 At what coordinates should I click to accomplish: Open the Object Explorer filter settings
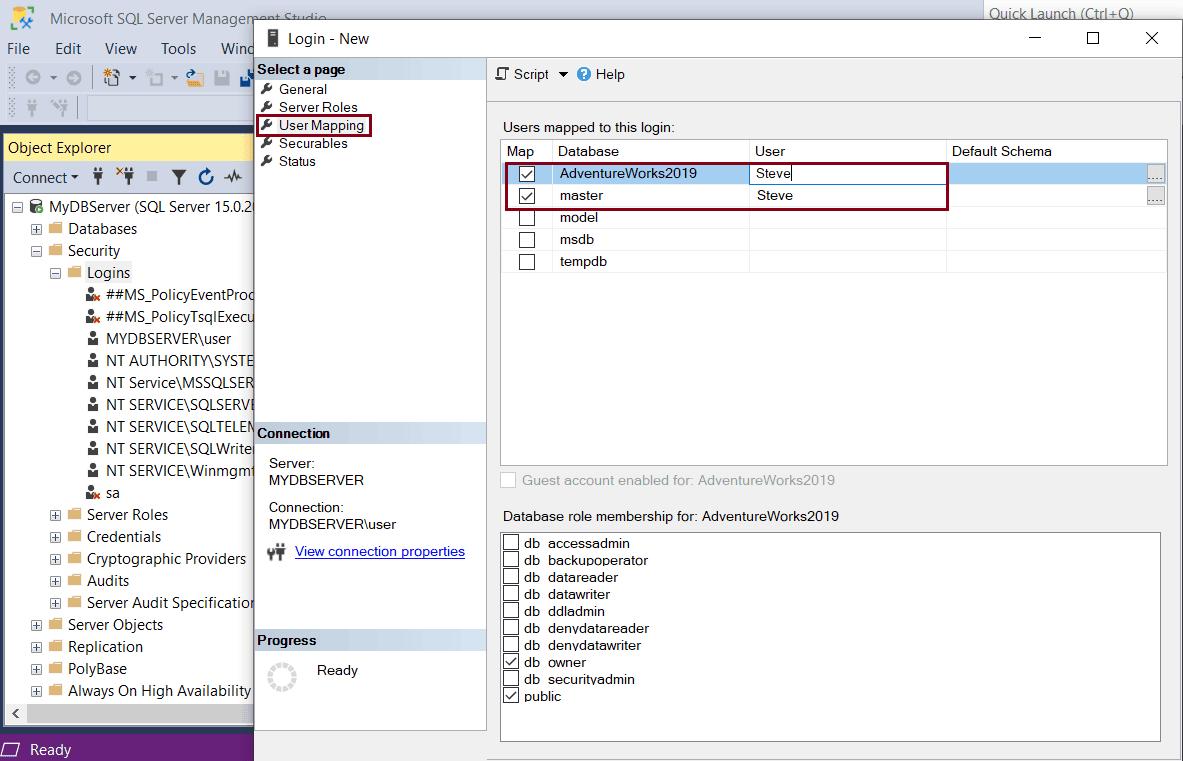pyautogui.click(x=180, y=177)
